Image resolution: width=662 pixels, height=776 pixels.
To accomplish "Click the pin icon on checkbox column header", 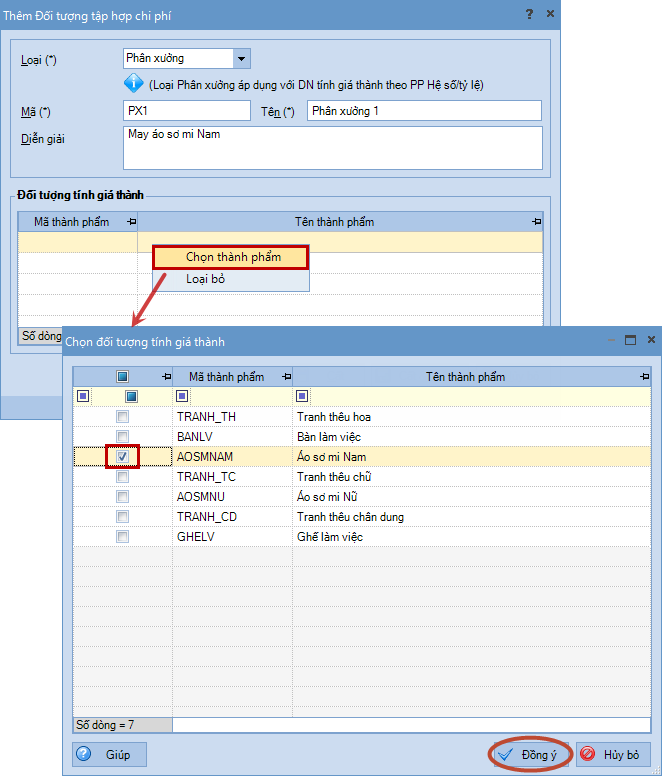I will (166, 377).
